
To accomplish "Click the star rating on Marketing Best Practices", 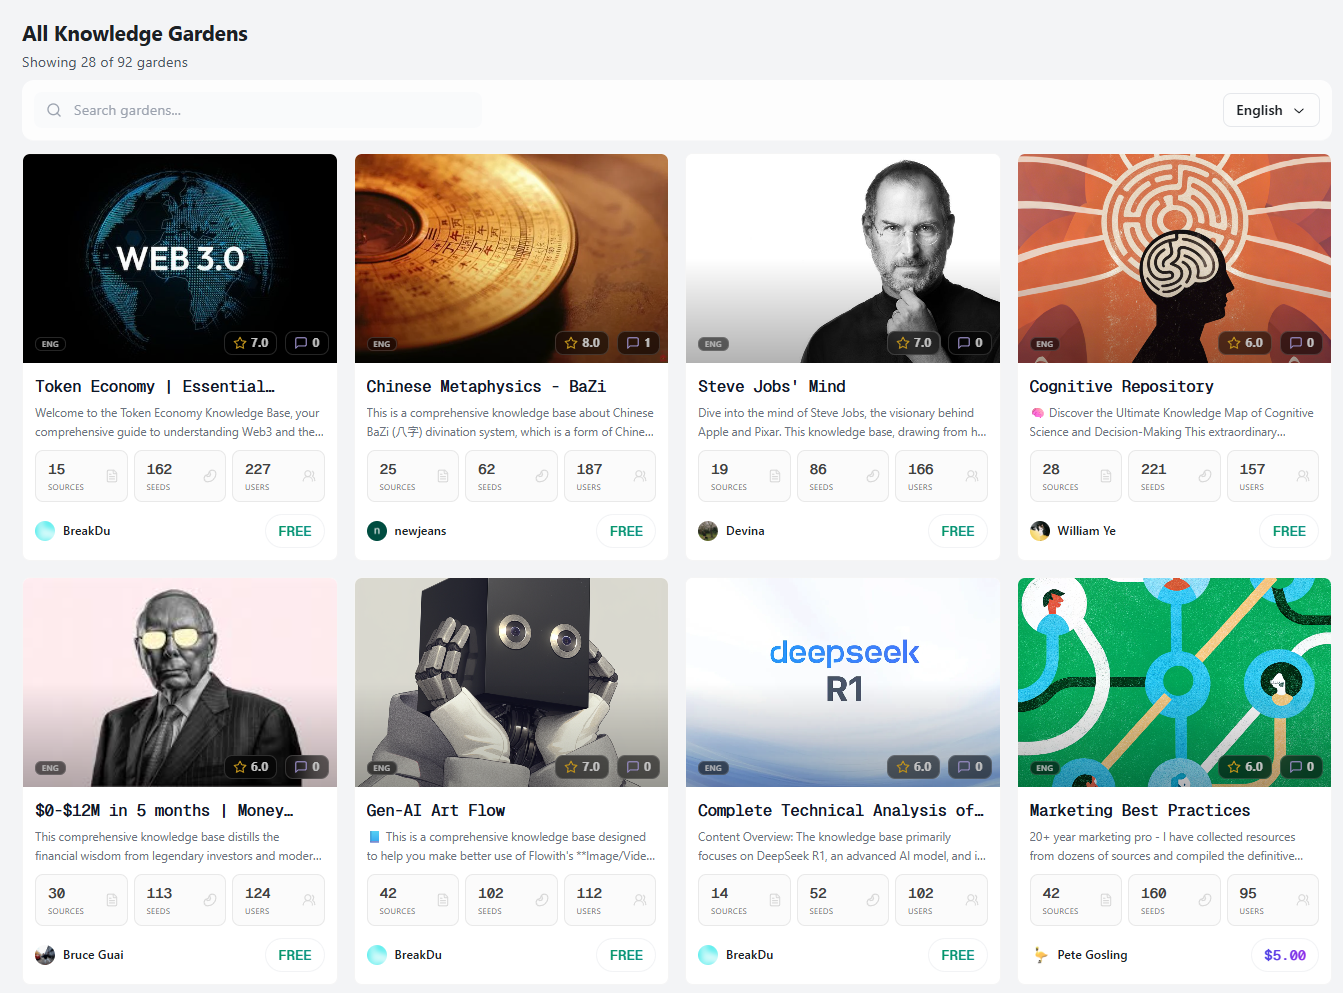I will (1245, 767).
